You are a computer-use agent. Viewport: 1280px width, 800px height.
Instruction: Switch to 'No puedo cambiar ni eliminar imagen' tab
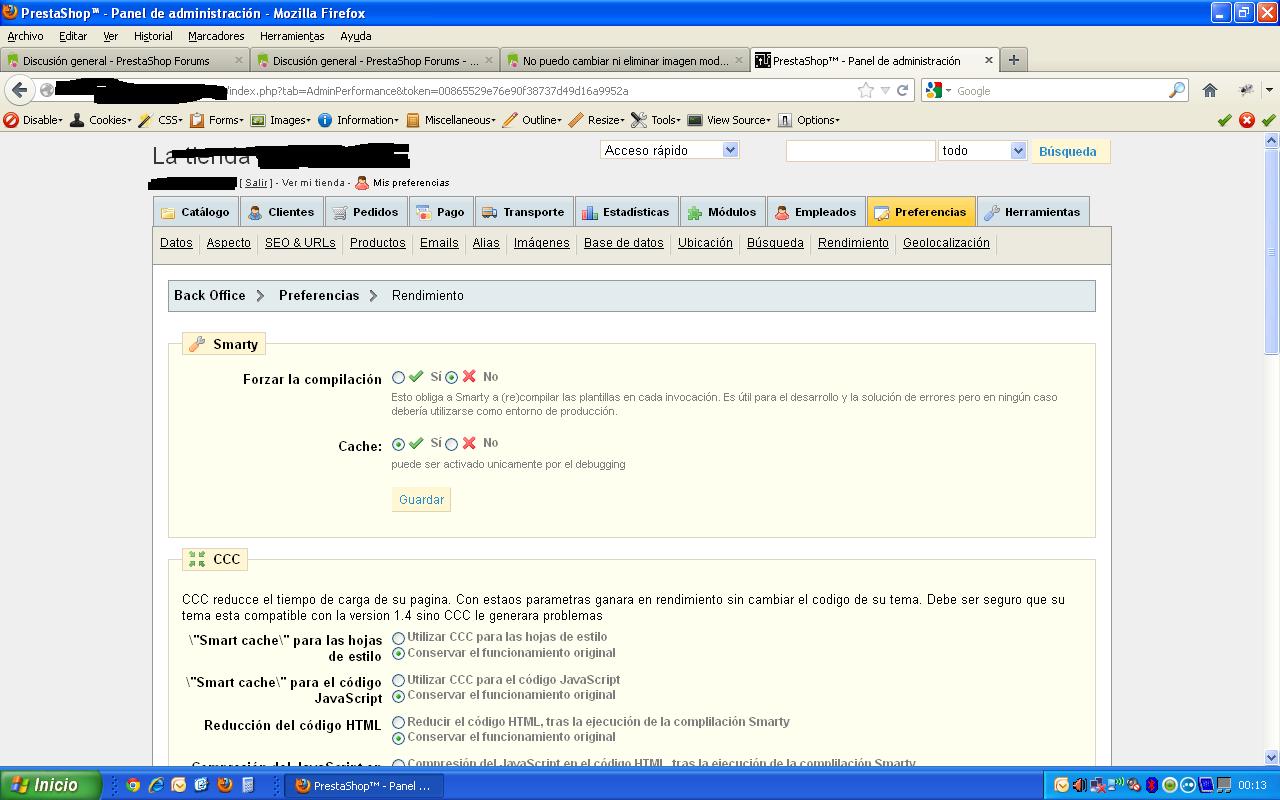click(x=625, y=61)
